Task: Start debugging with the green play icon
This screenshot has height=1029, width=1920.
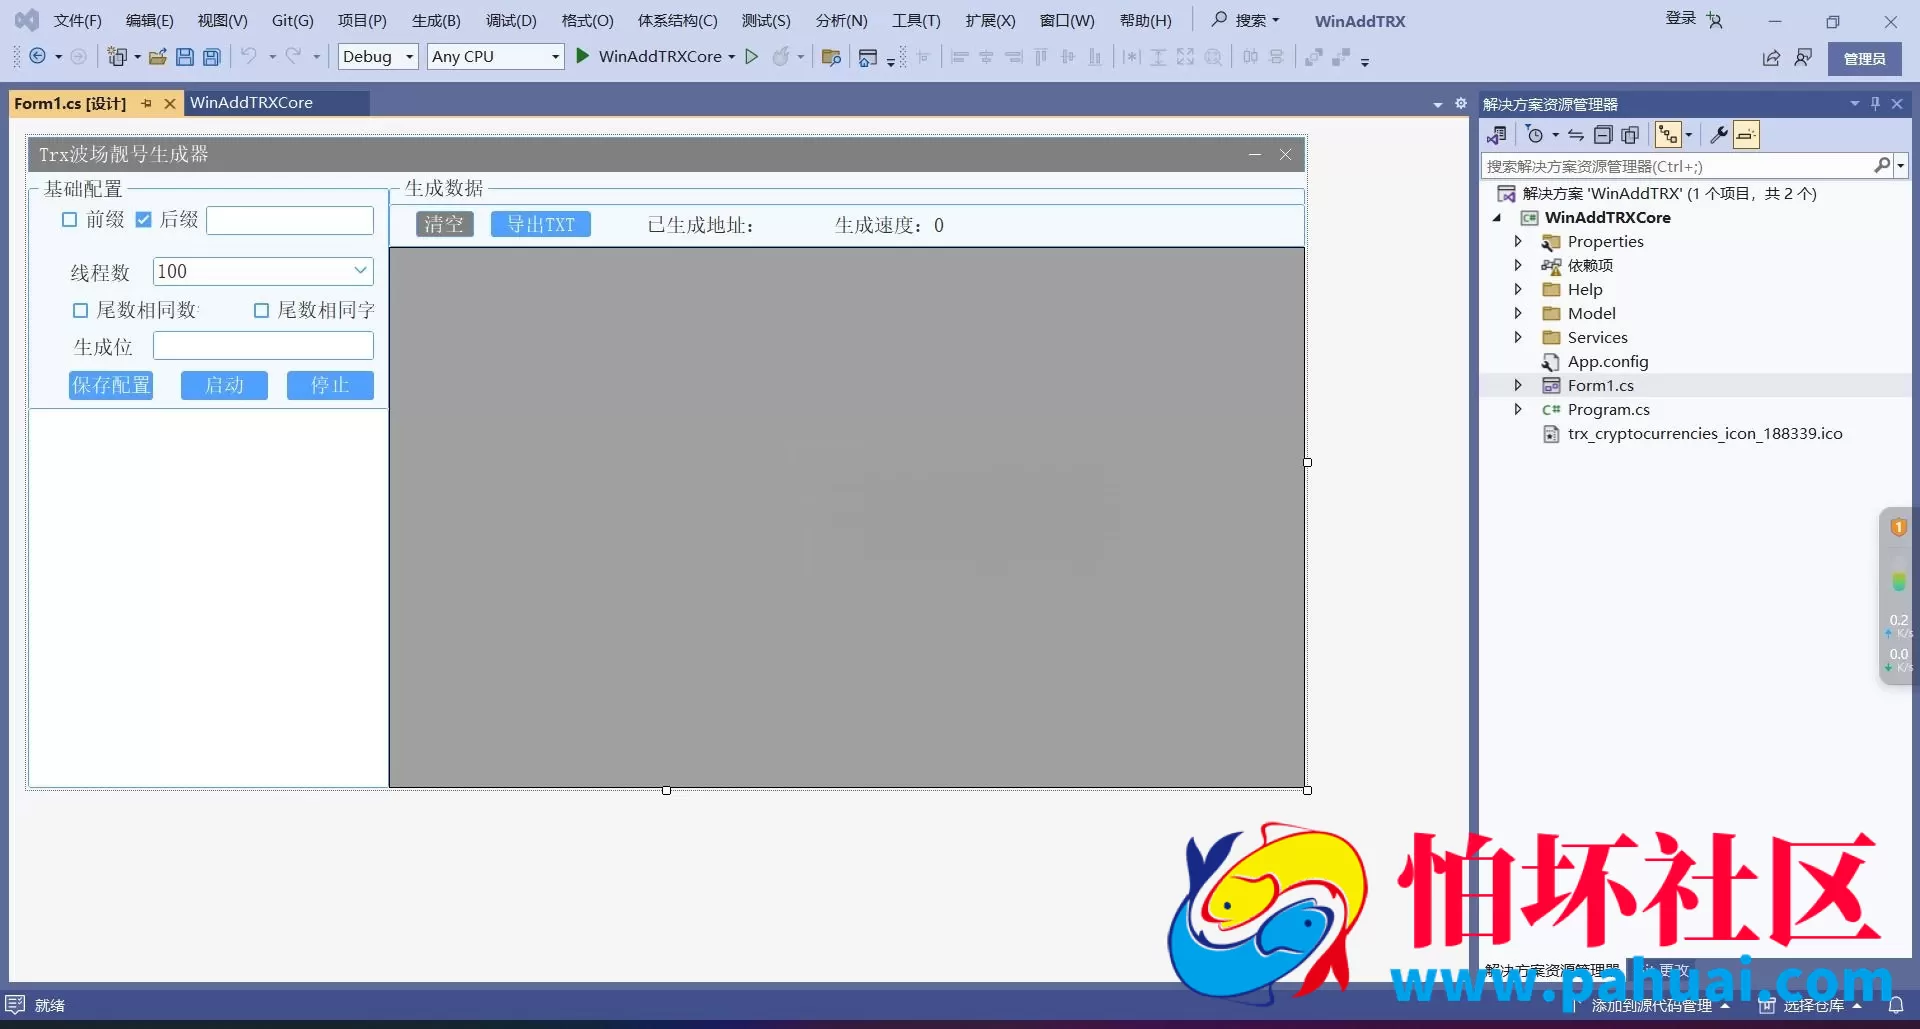Action: (583, 57)
